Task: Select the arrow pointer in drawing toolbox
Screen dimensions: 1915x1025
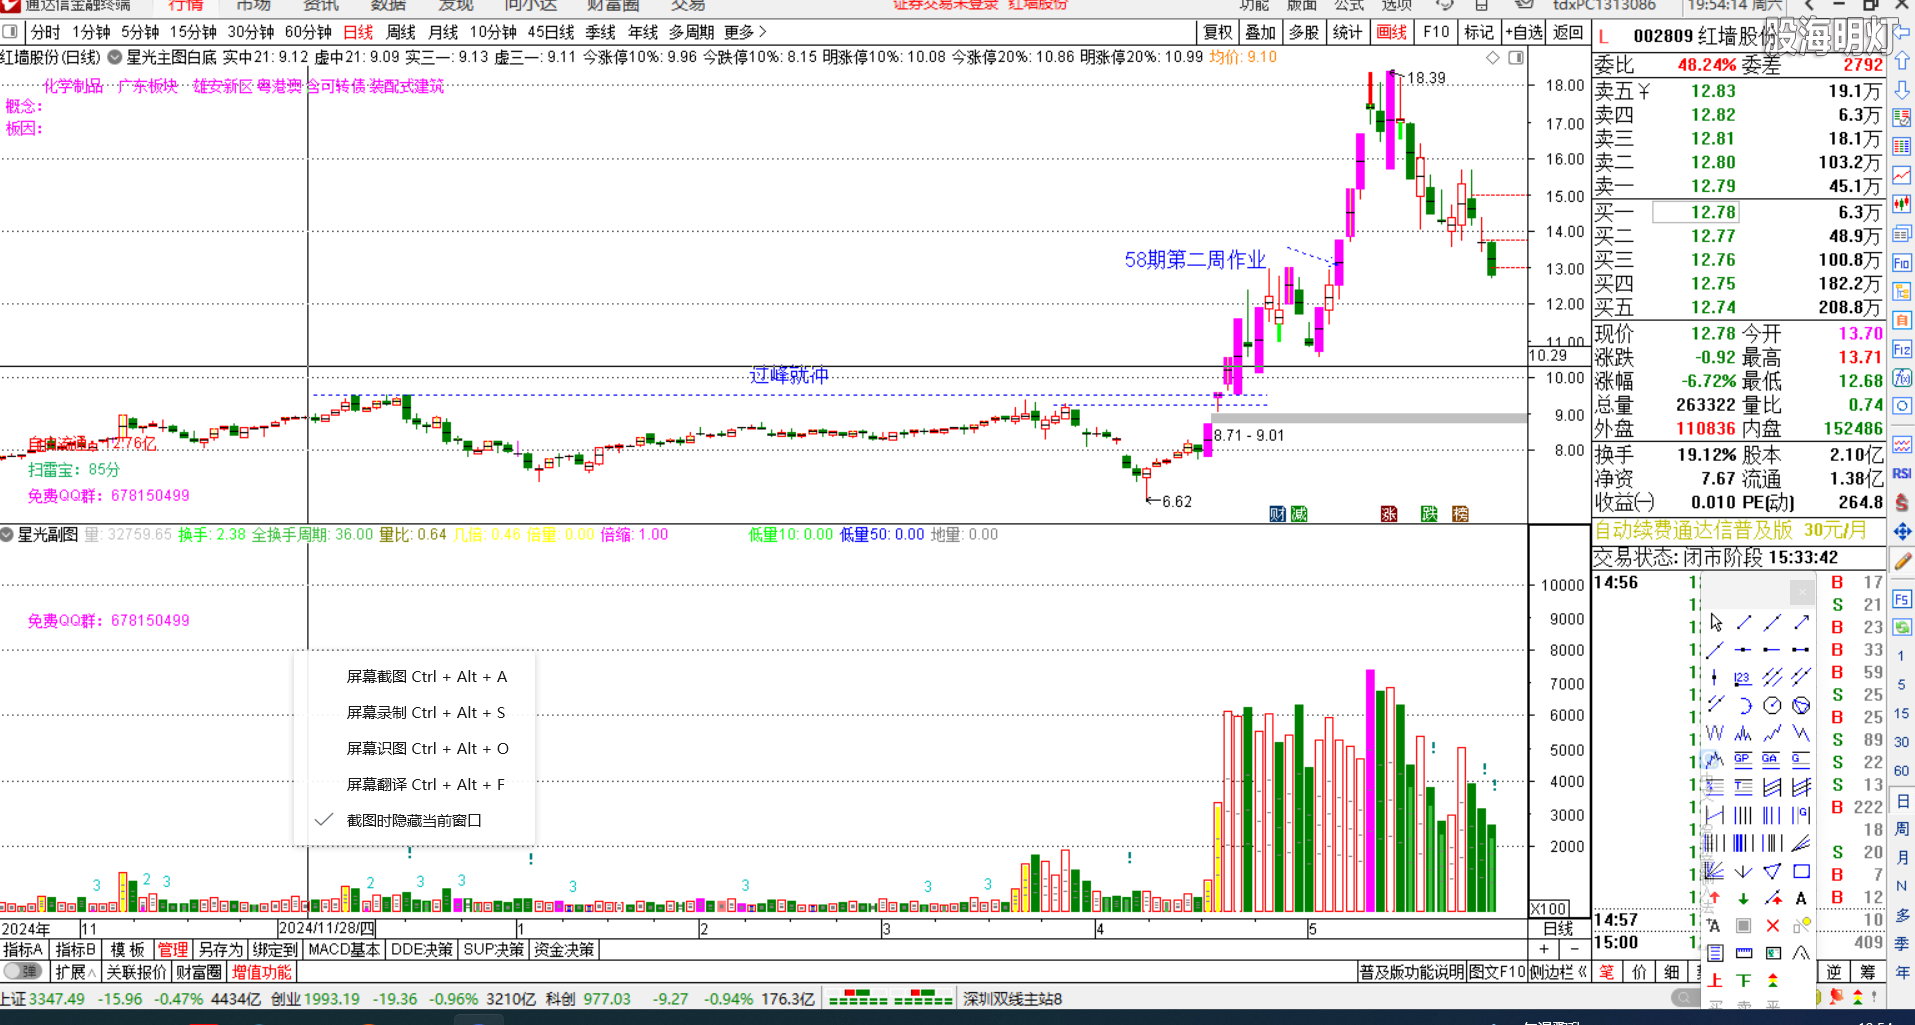Action: coord(1716,623)
